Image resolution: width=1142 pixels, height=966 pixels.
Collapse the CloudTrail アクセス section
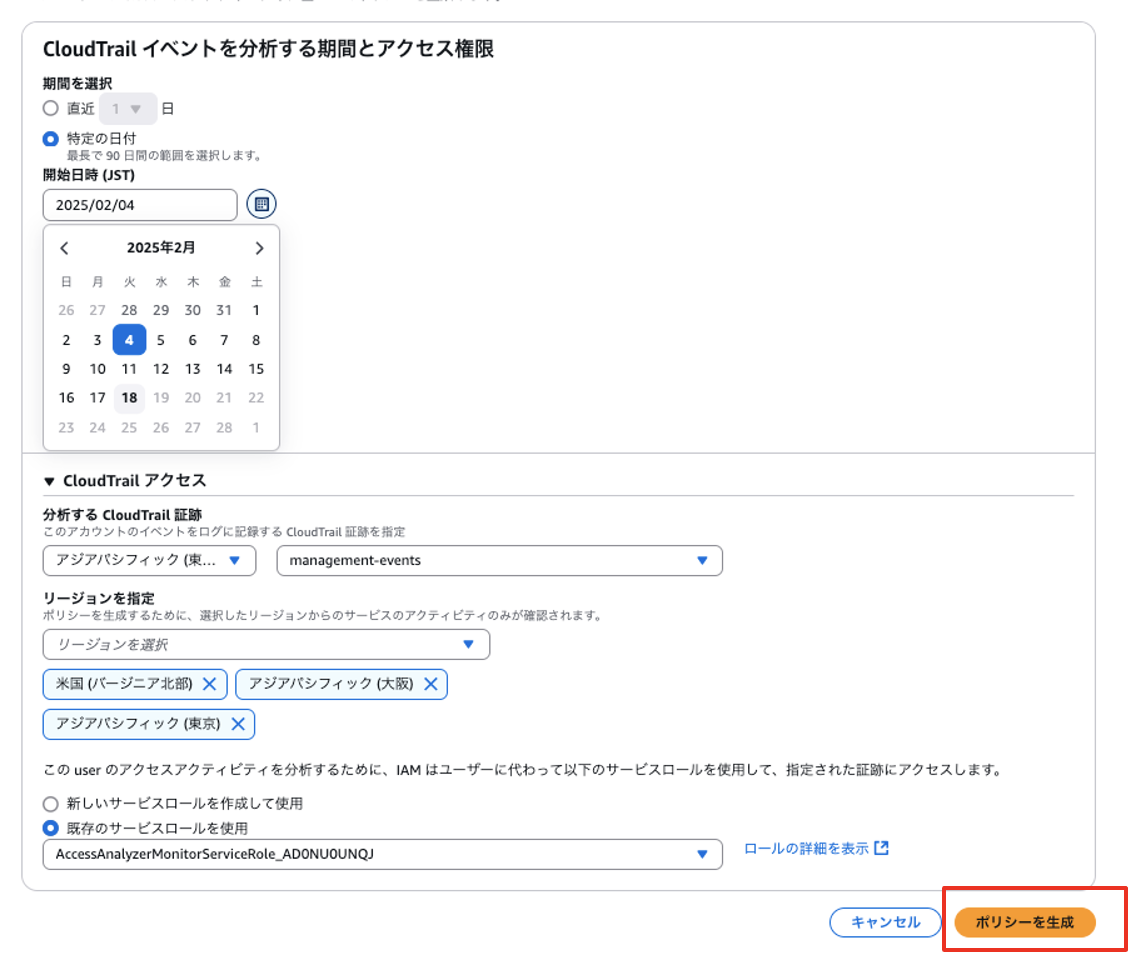[x=50, y=481]
